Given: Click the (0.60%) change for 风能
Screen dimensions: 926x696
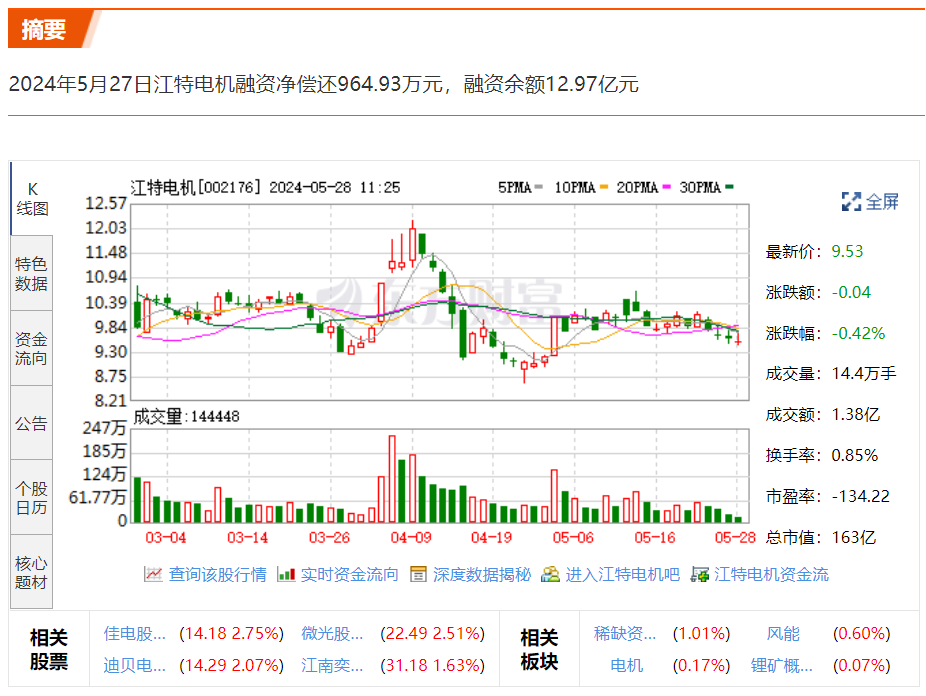Looking at the screenshot, I should tap(862, 633).
